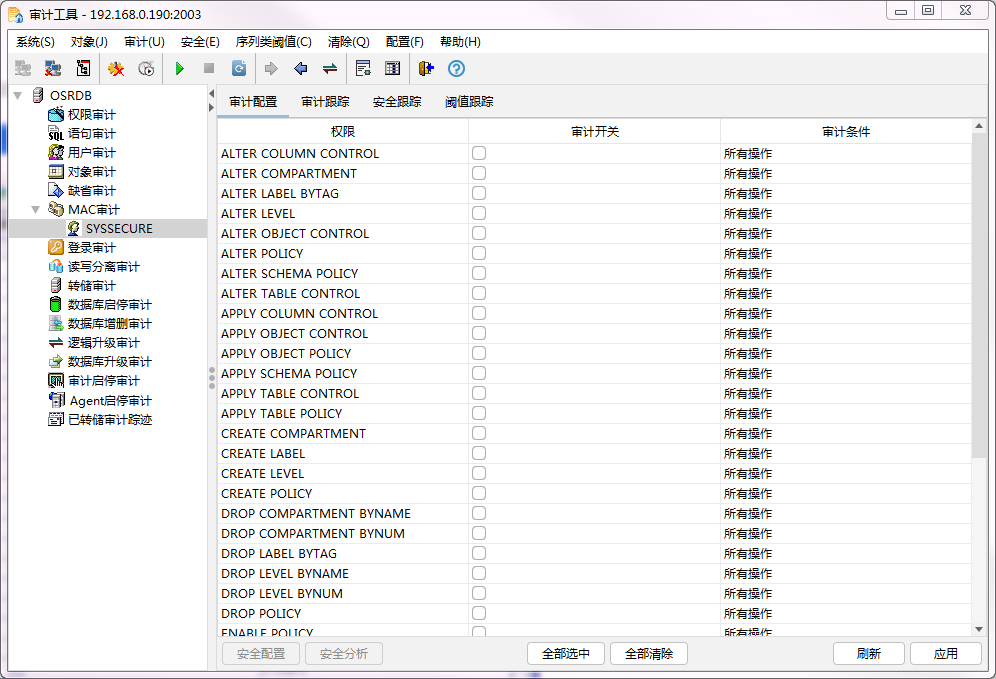This screenshot has width=996, height=679.
Task: Collapse the OSRDB root tree node
Action: point(18,95)
